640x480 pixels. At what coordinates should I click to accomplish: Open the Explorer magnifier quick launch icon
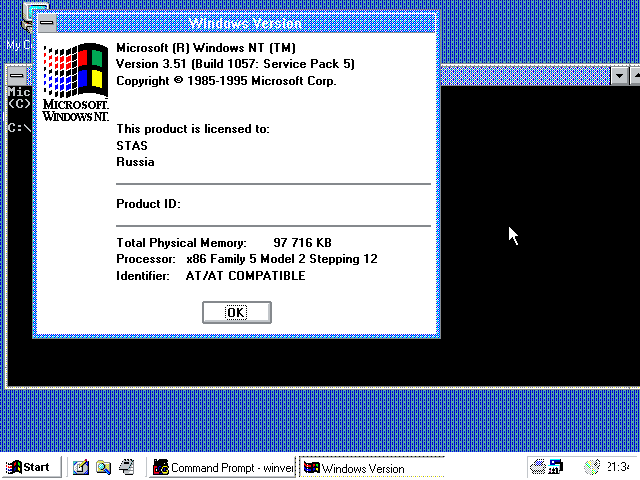[x=104, y=467]
